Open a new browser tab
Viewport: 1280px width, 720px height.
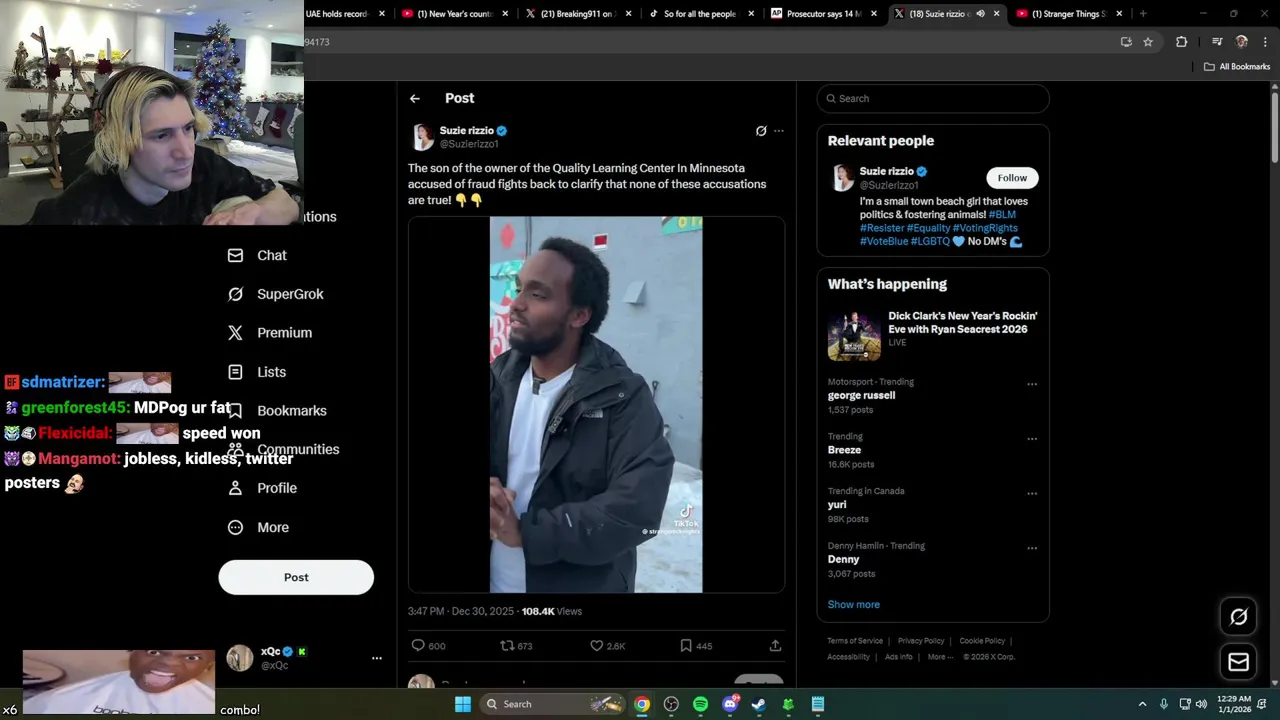(x=1143, y=14)
